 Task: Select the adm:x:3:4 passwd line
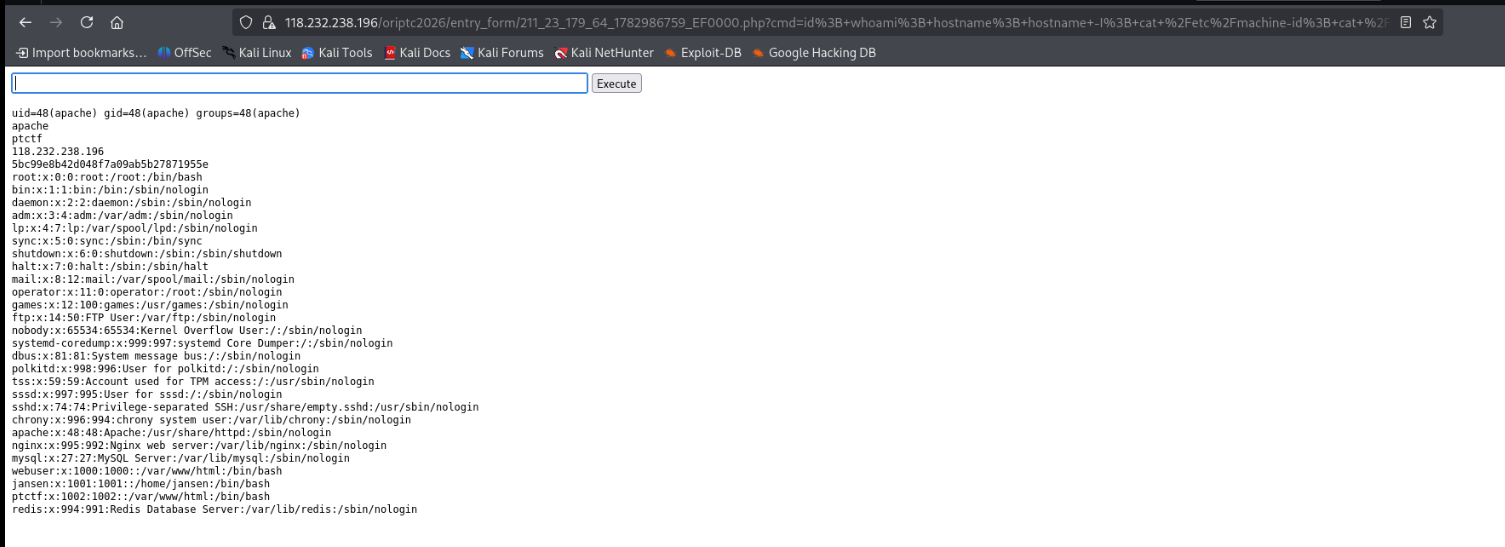tap(122, 215)
